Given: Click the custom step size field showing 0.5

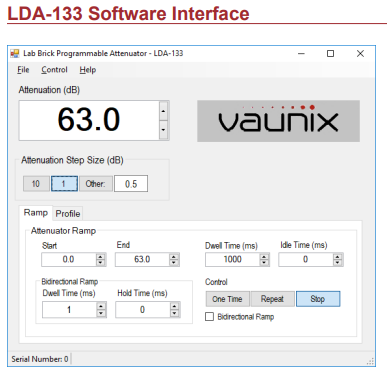Looking at the screenshot, I should 131,184.
